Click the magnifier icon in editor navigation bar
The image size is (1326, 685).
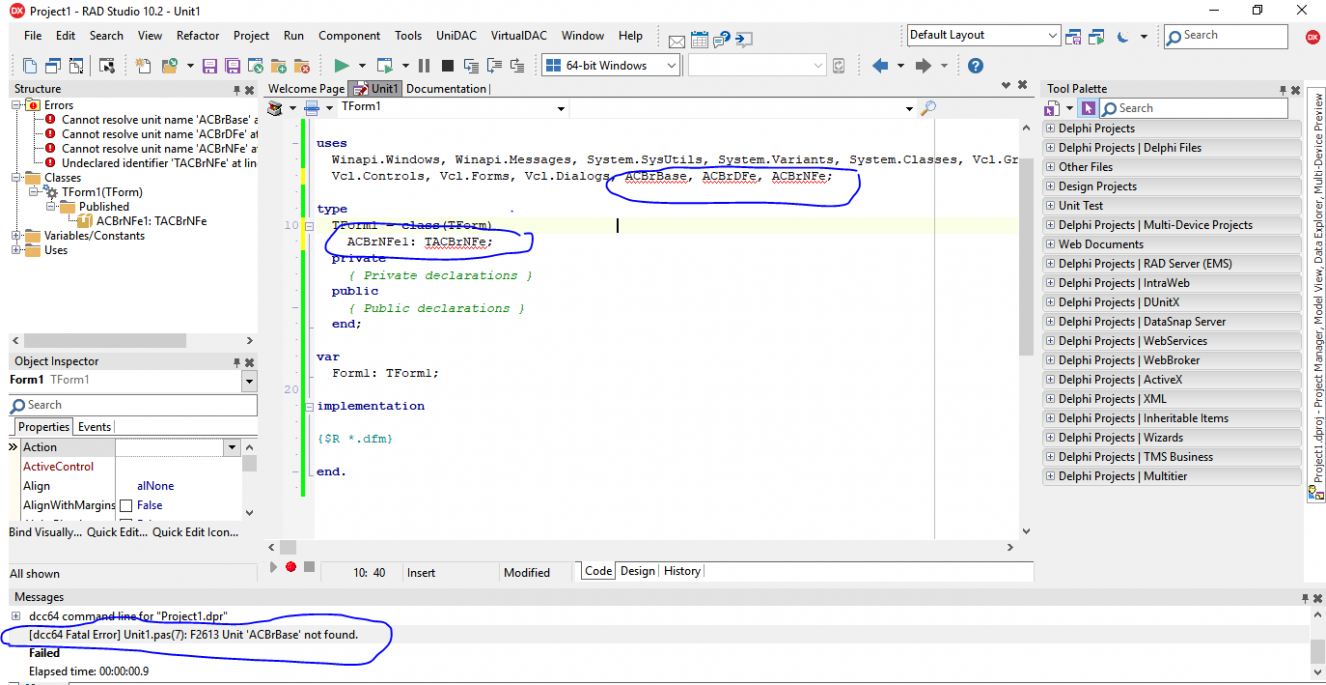click(x=928, y=108)
